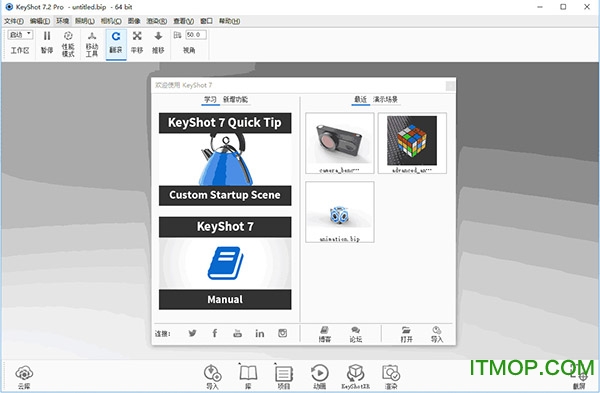The width and height of the screenshot is (600, 393).
Task: Click the field of view value field
Action: [196, 35]
